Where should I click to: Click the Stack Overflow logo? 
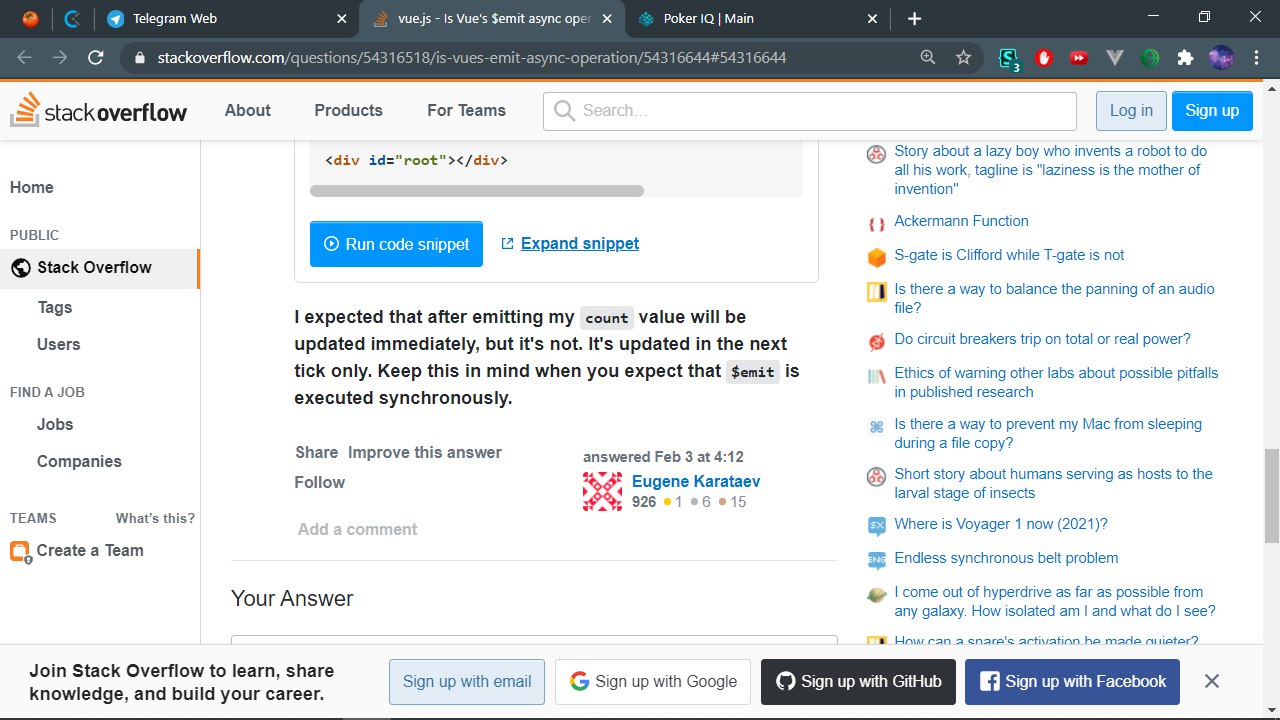(99, 110)
